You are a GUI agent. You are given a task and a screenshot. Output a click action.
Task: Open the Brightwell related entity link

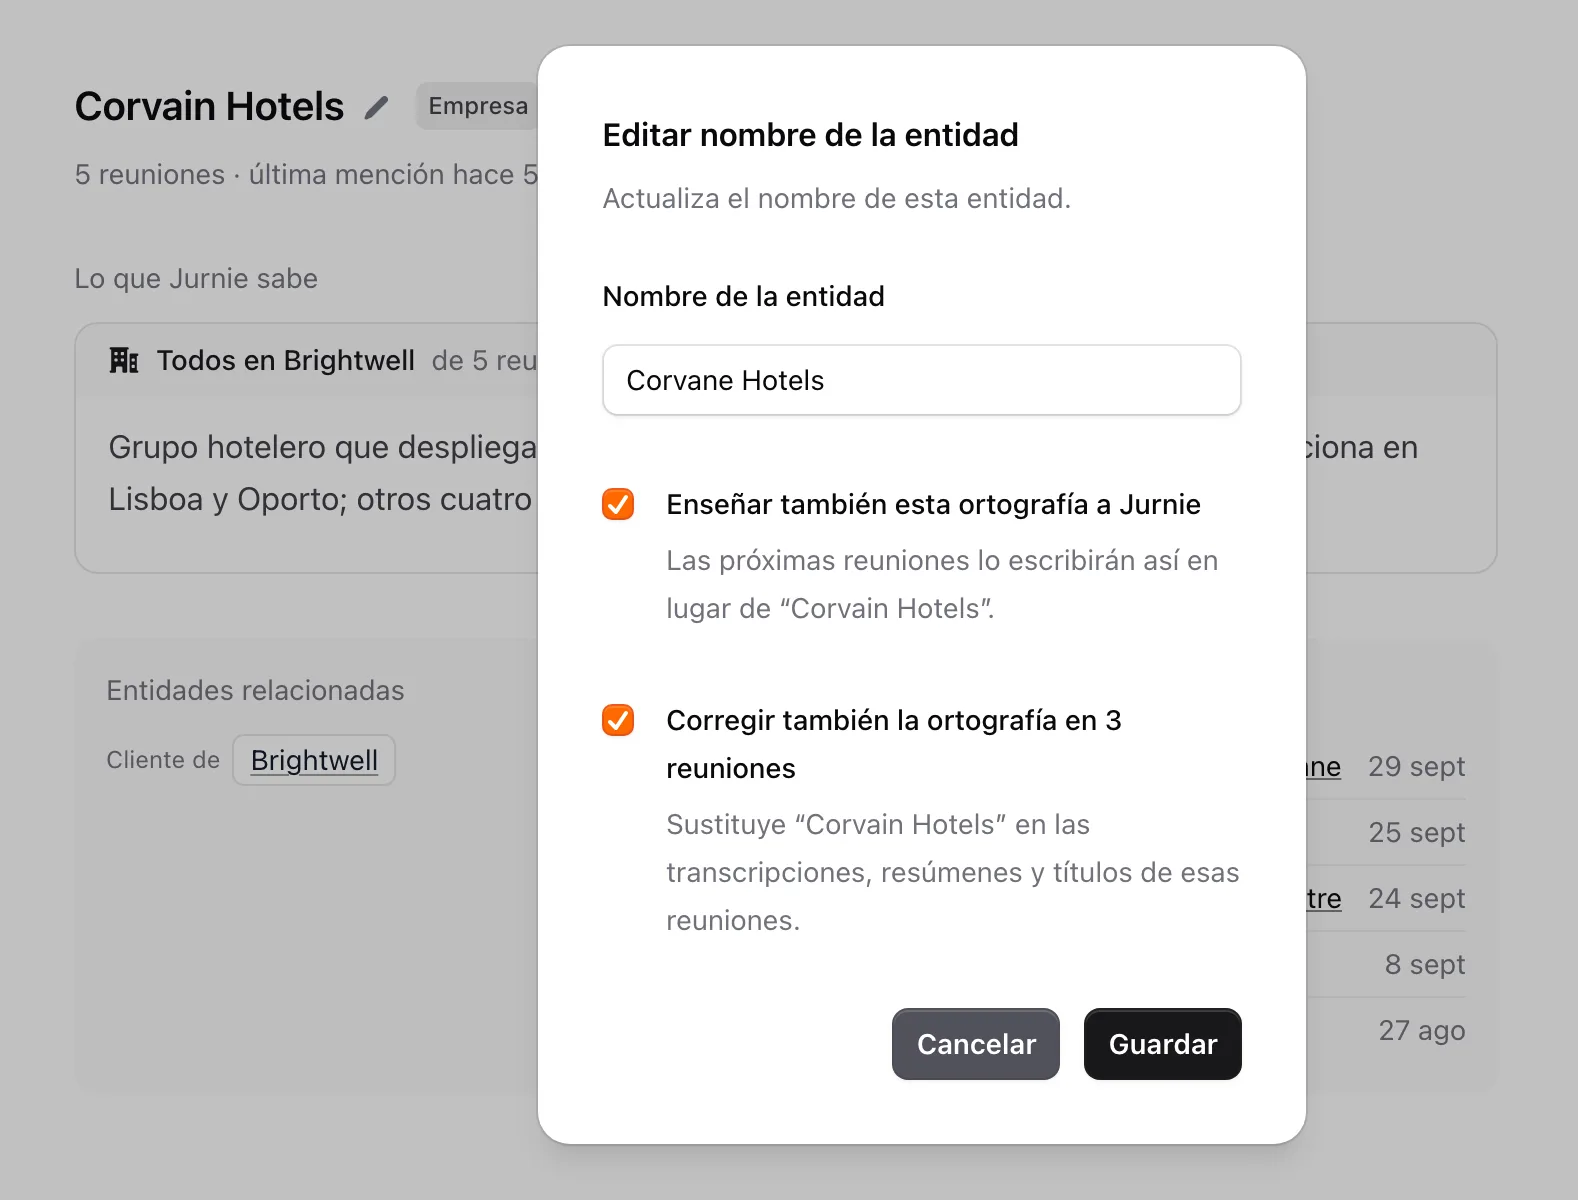pos(314,760)
